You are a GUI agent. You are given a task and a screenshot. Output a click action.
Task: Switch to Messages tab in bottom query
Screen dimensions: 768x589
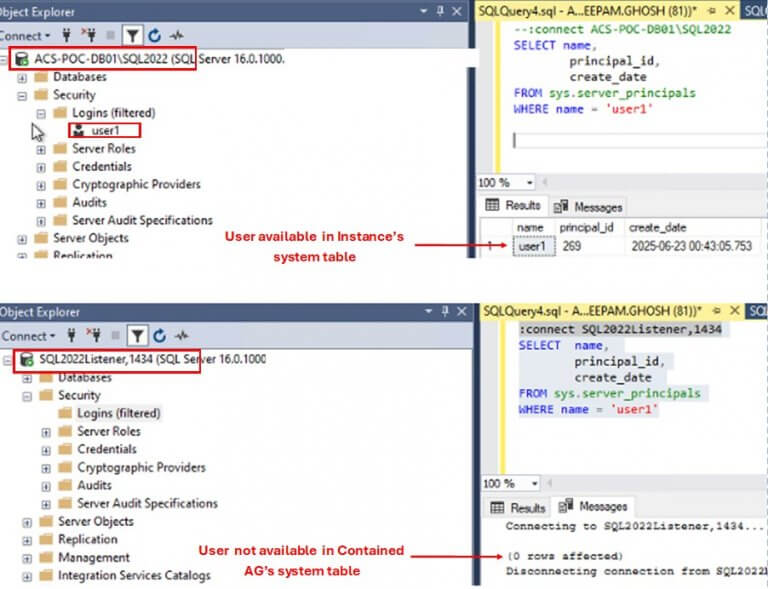click(593, 506)
